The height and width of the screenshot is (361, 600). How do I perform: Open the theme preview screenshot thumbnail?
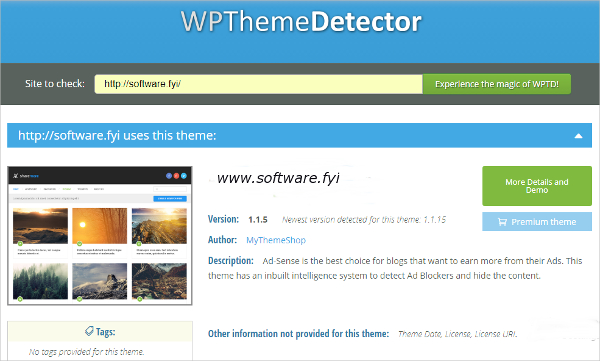100,236
